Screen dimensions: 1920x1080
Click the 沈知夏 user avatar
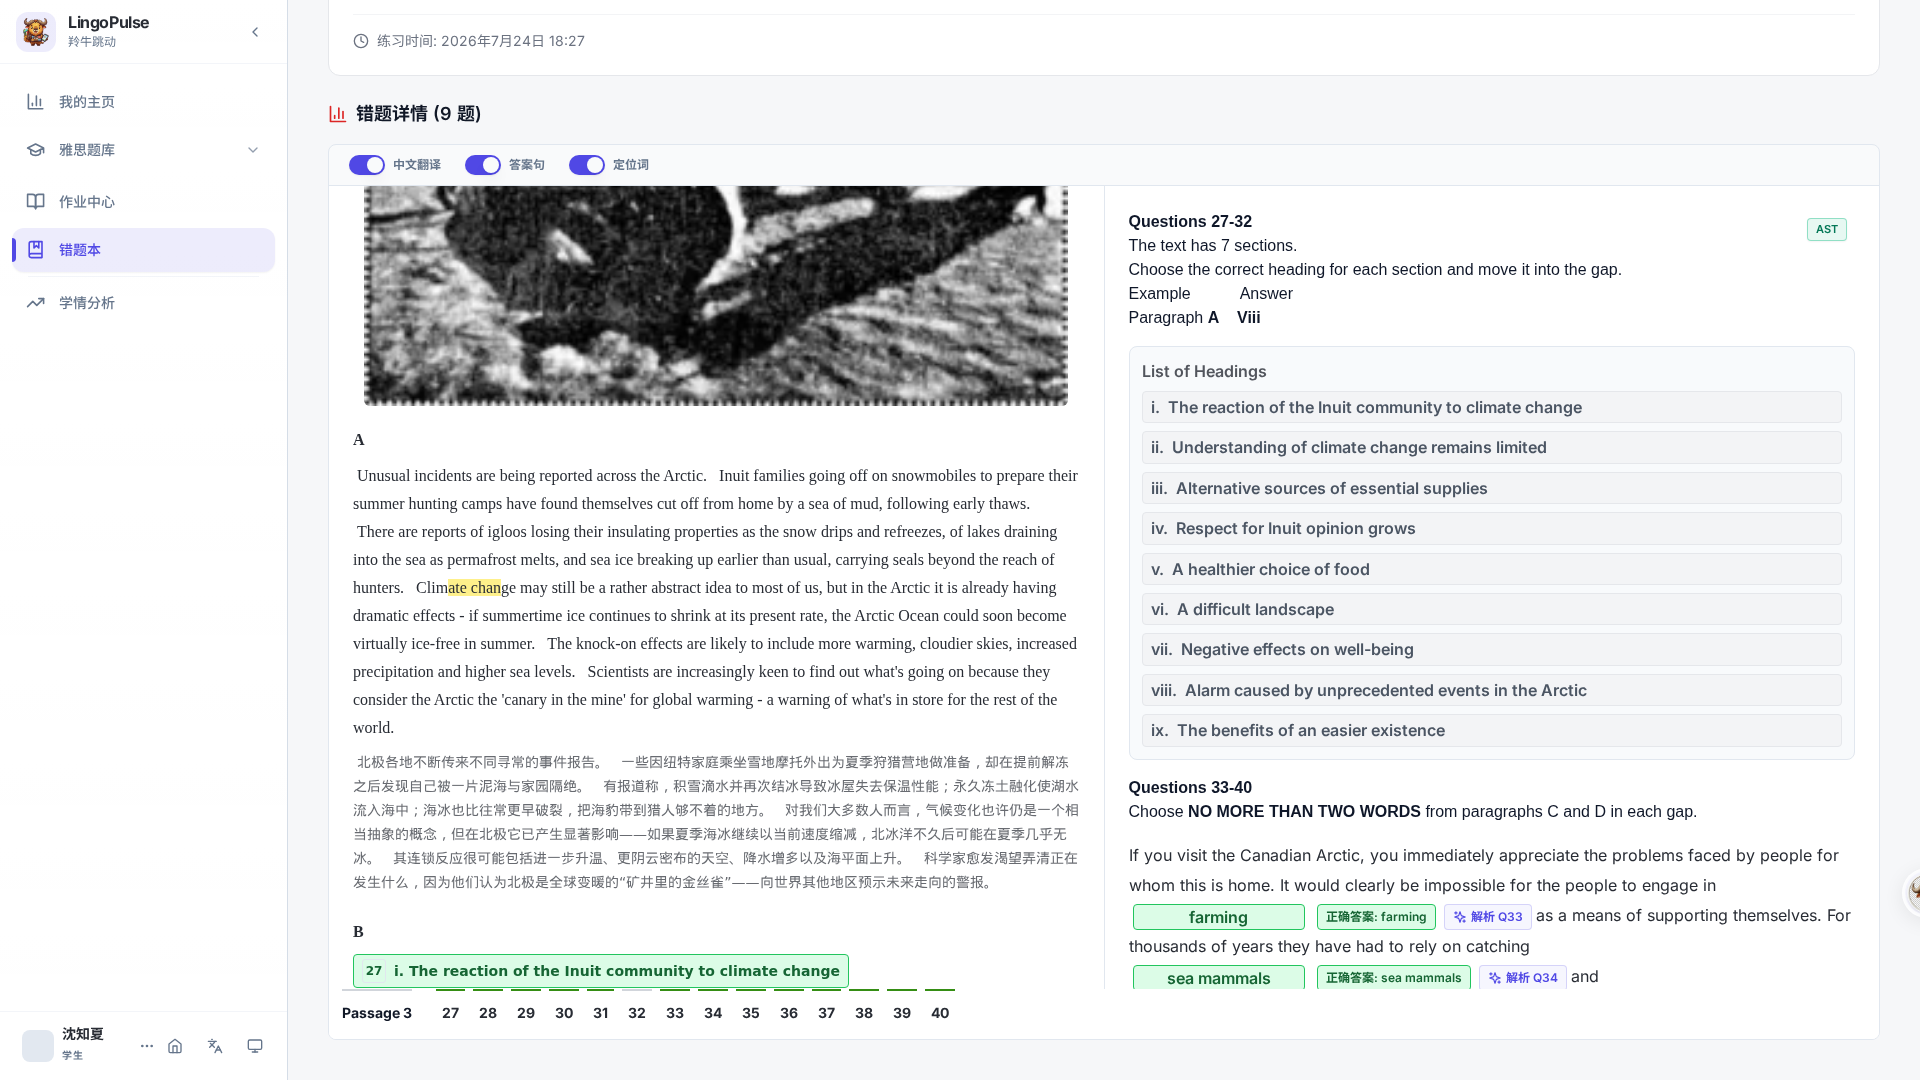pos(38,1046)
